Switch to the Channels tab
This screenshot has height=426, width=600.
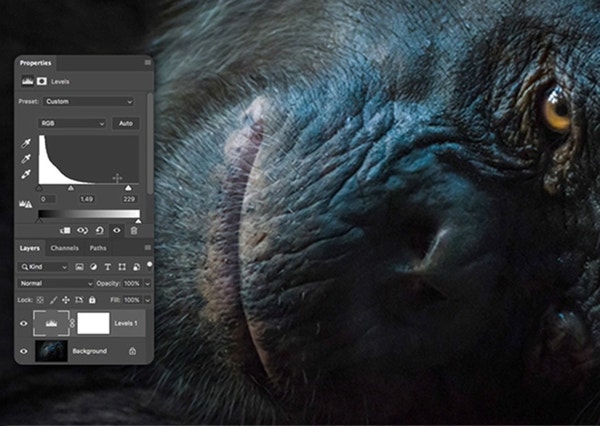coord(64,248)
